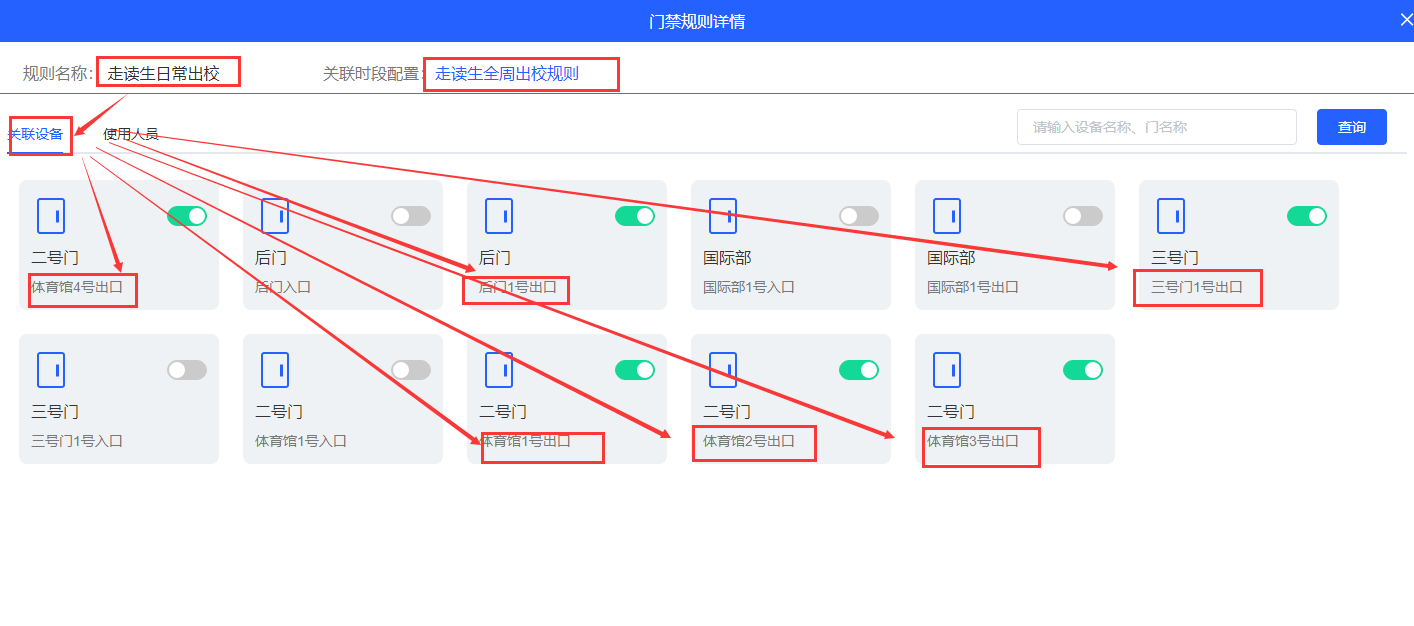Close the 门禁规则详情 dialog
The height and width of the screenshot is (626, 1414).
click(1405, 21)
